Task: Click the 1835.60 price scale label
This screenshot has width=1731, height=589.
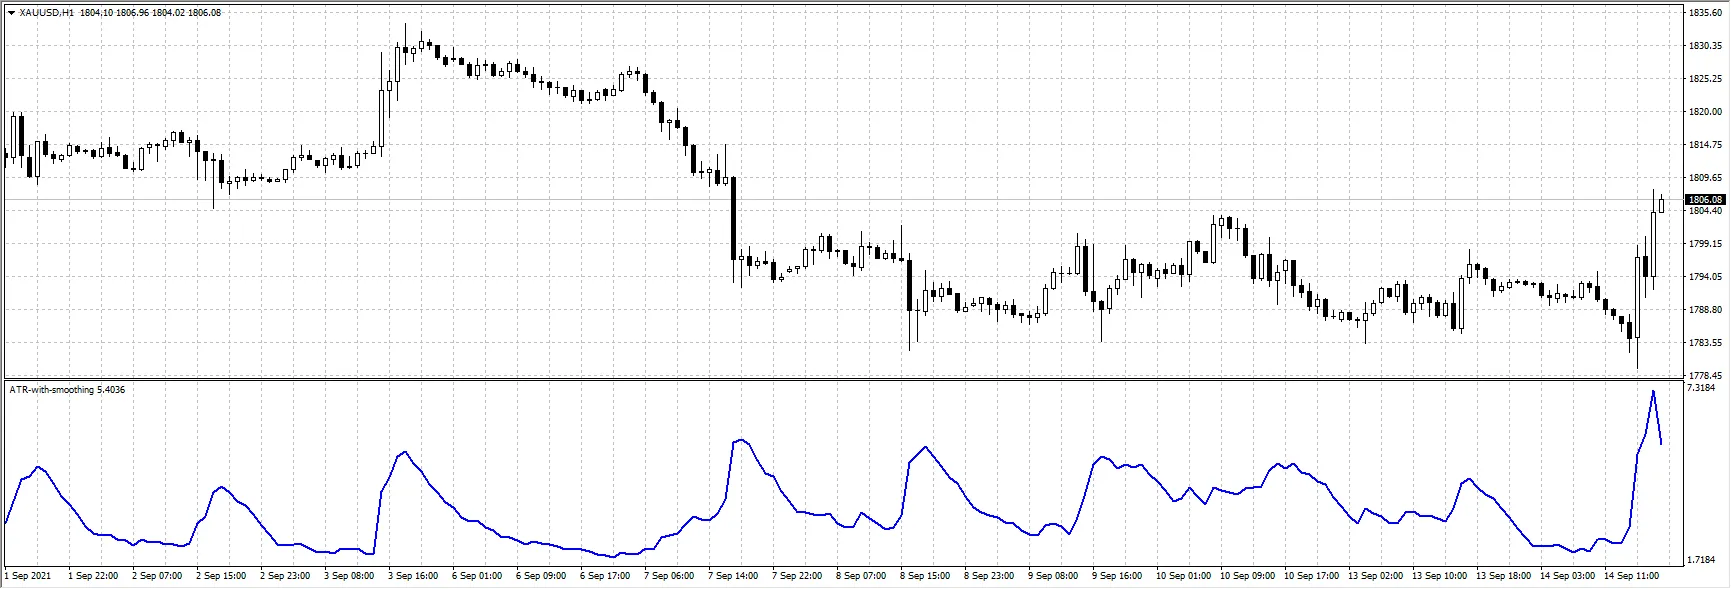Action: tap(1704, 13)
